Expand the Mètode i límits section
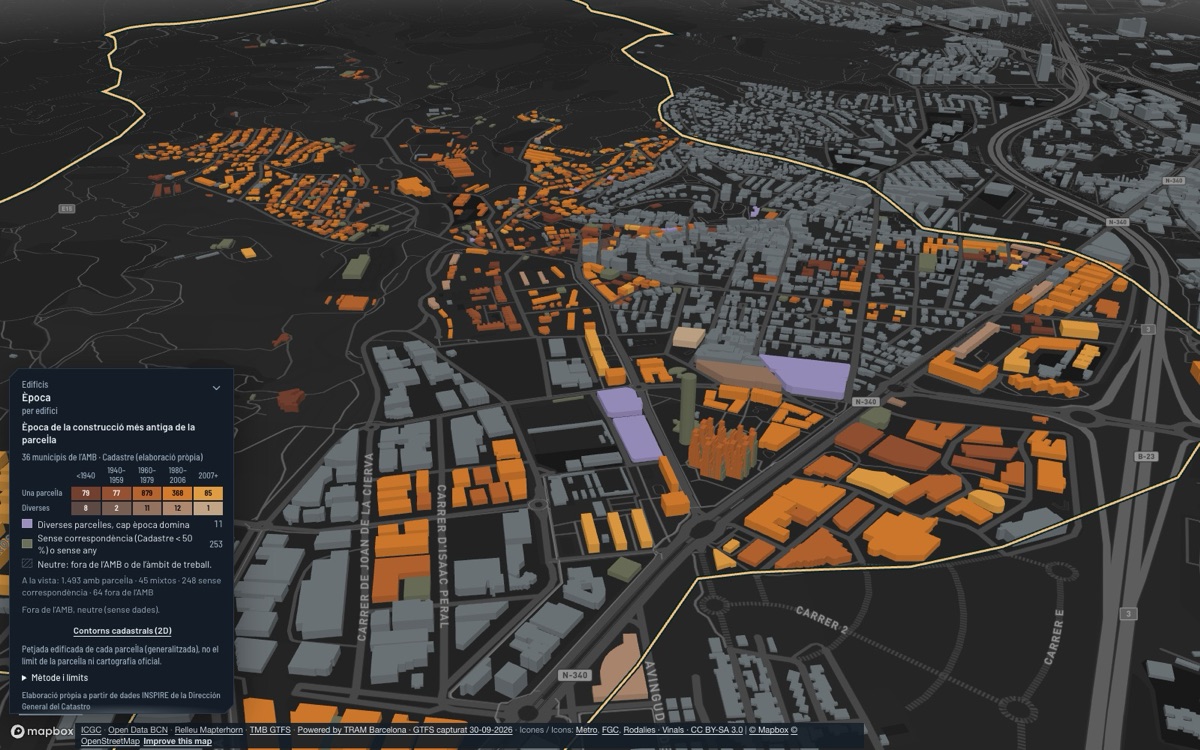Image resolution: width=1200 pixels, height=750 pixels. click(55, 678)
